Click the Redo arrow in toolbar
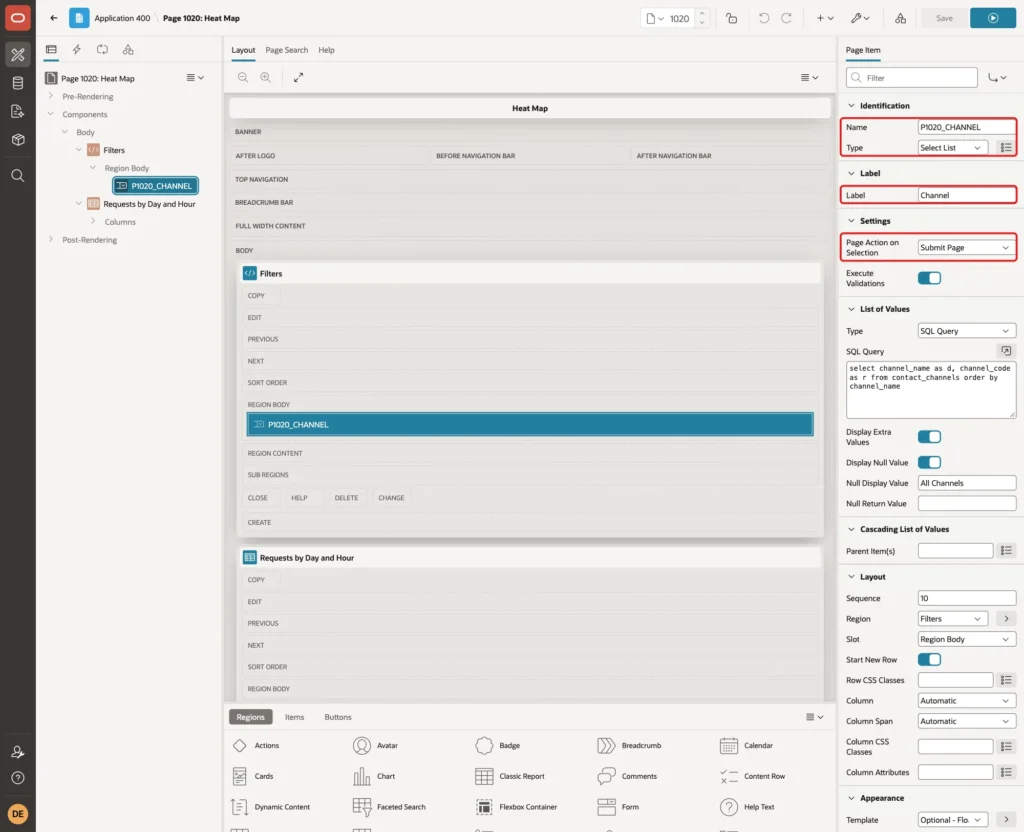The width and height of the screenshot is (1024, 832). [x=787, y=18]
